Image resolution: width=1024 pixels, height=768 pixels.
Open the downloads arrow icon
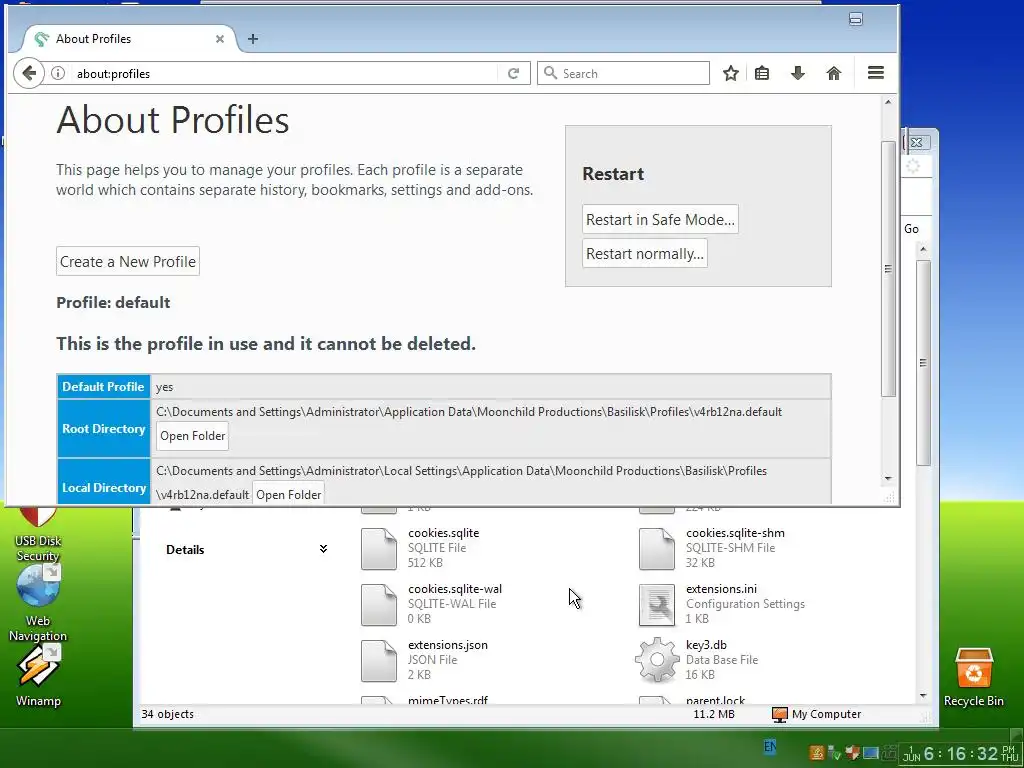pos(797,73)
